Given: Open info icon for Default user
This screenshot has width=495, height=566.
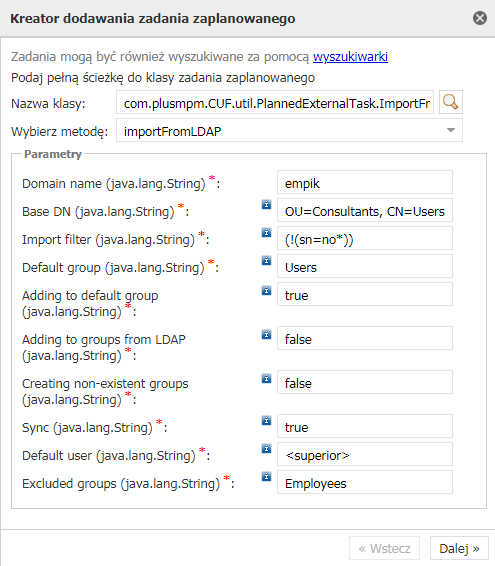Looking at the screenshot, I should click(266, 449).
